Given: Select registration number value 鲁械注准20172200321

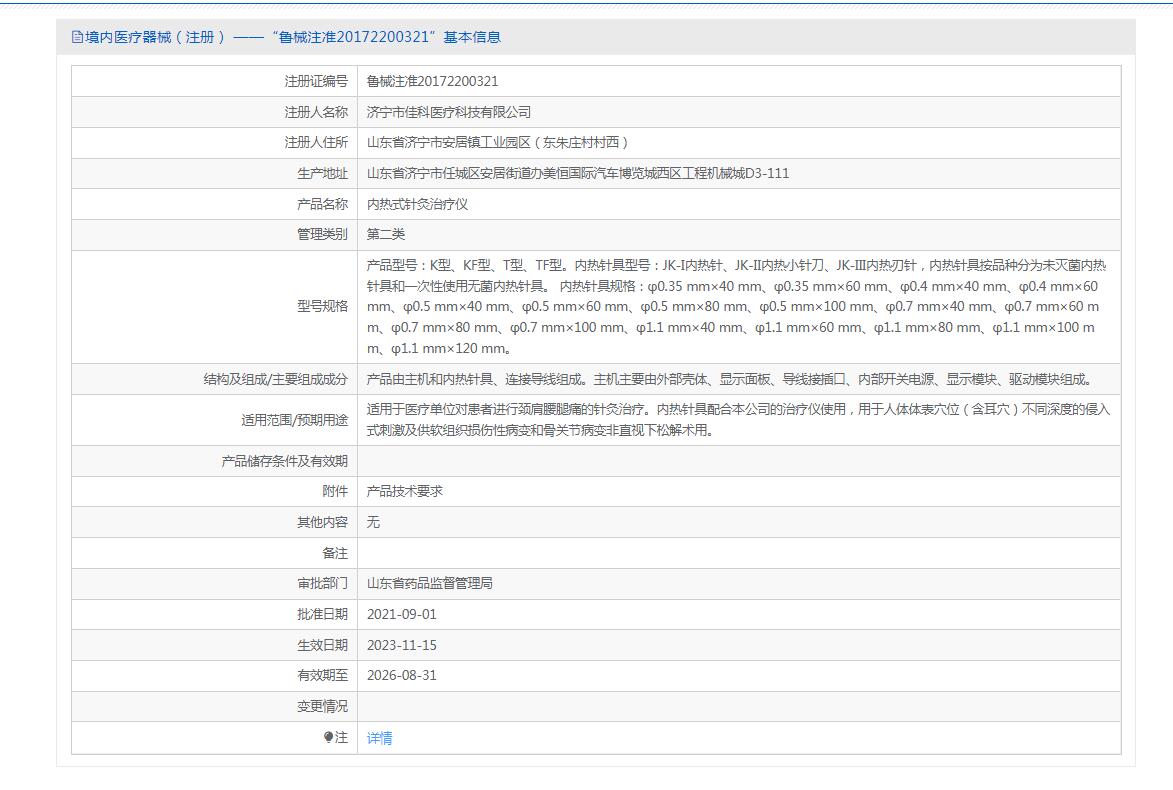Looking at the screenshot, I should (432, 81).
